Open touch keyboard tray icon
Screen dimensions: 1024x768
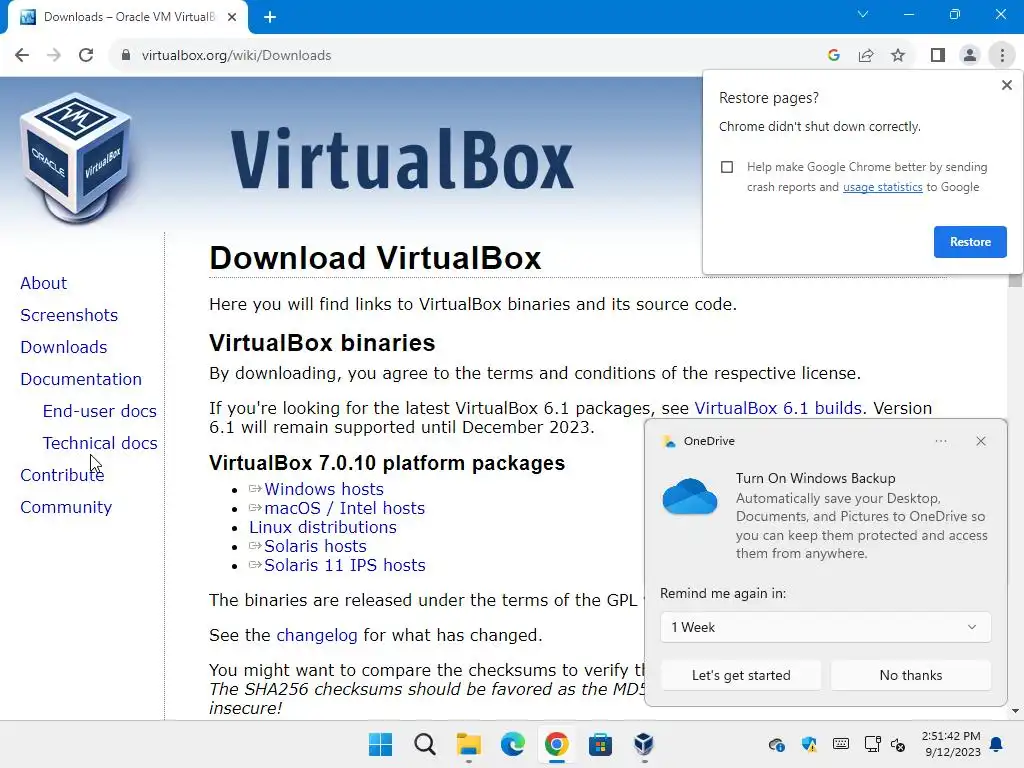point(840,744)
